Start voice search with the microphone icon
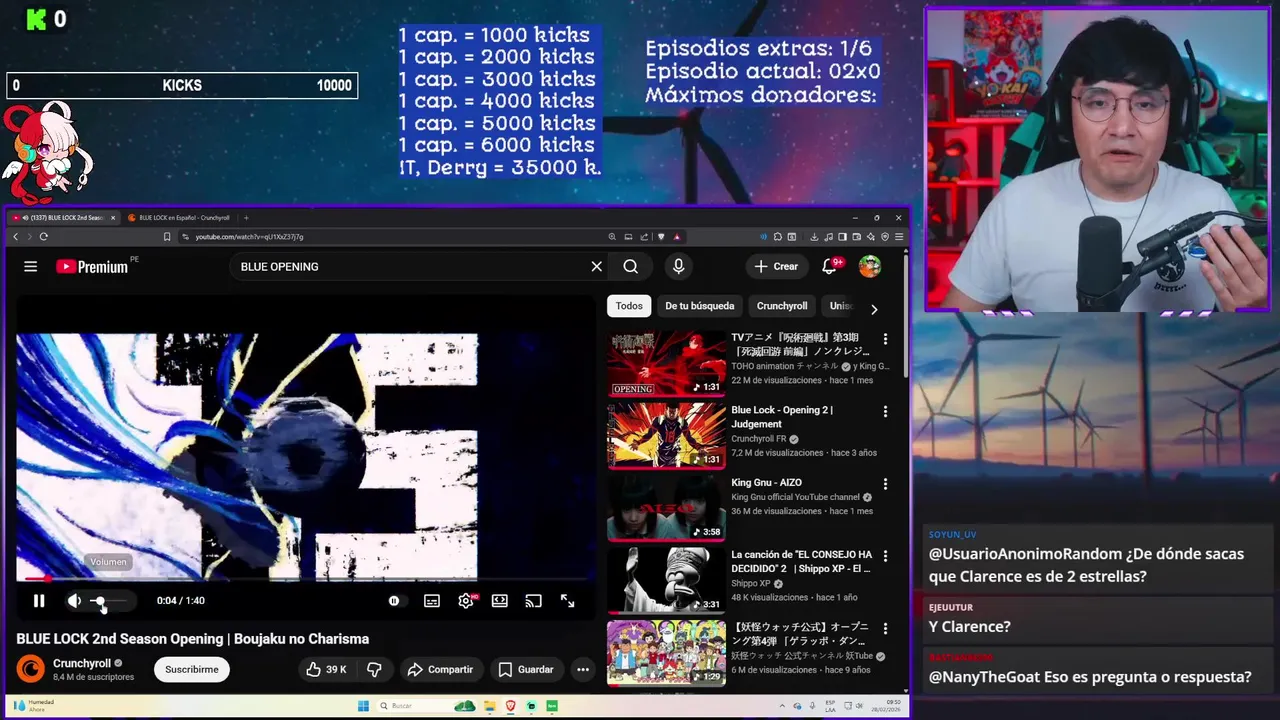This screenshot has width=1280, height=720. coord(678,266)
